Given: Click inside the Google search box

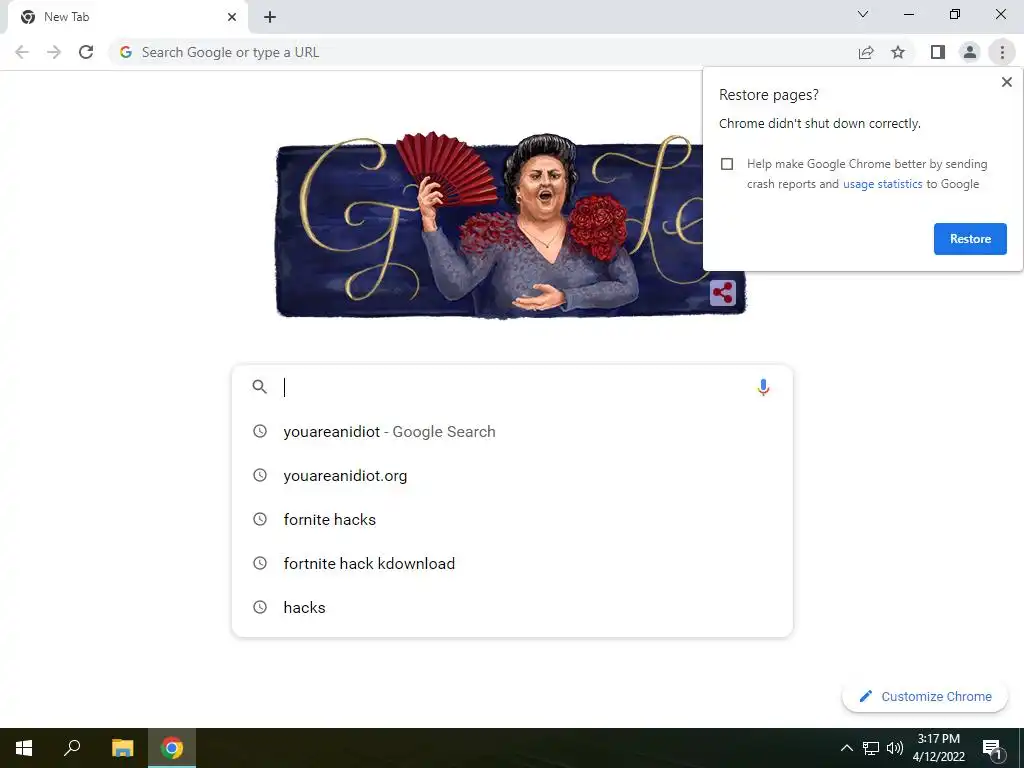Looking at the screenshot, I should tap(512, 387).
